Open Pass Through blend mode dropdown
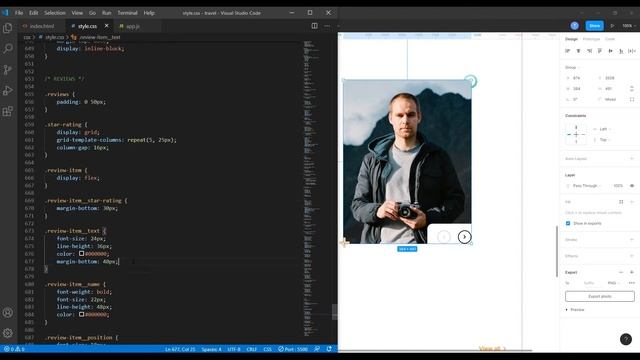The height and width of the screenshot is (360, 640). click(x=587, y=186)
